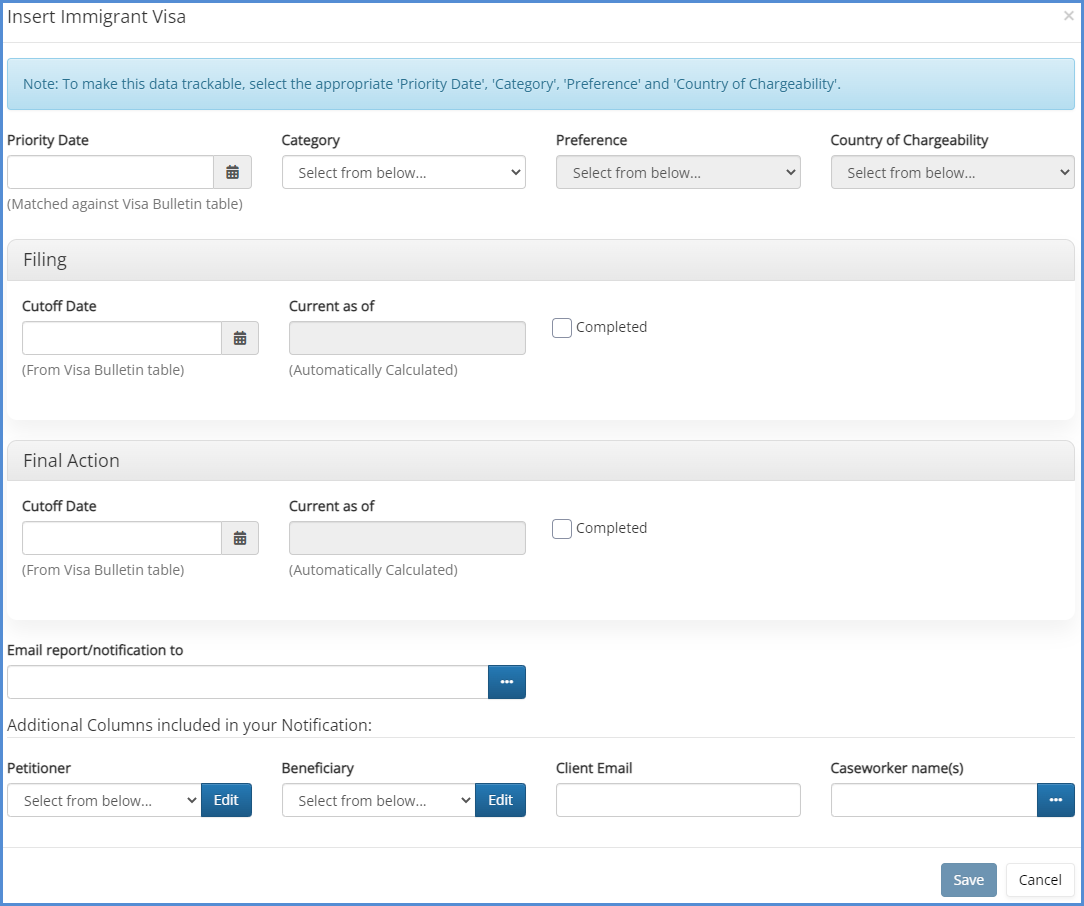The width and height of the screenshot is (1084, 906).
Task: Click Edit button next to Beneficiary
Action: coord(500,800)
